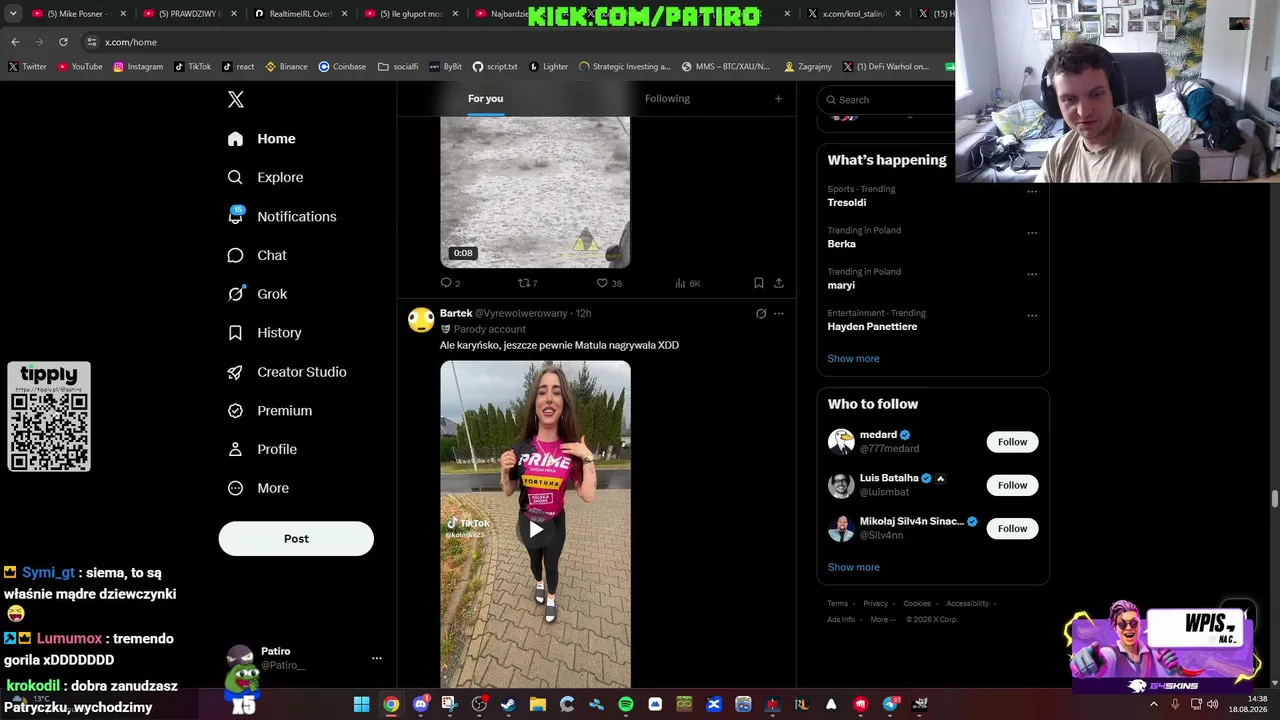The height and width of the screenshot is (720, 1280).
Task: Open Bartek's display name link
Action: (x=456, y=313)
